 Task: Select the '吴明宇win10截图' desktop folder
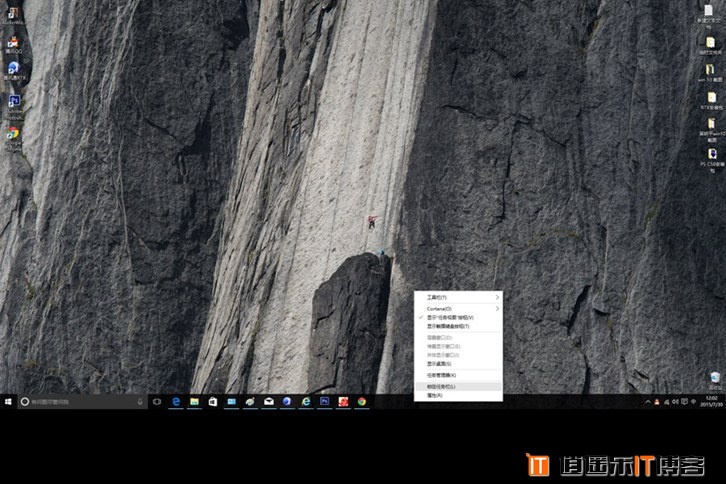tap(712, 130)
